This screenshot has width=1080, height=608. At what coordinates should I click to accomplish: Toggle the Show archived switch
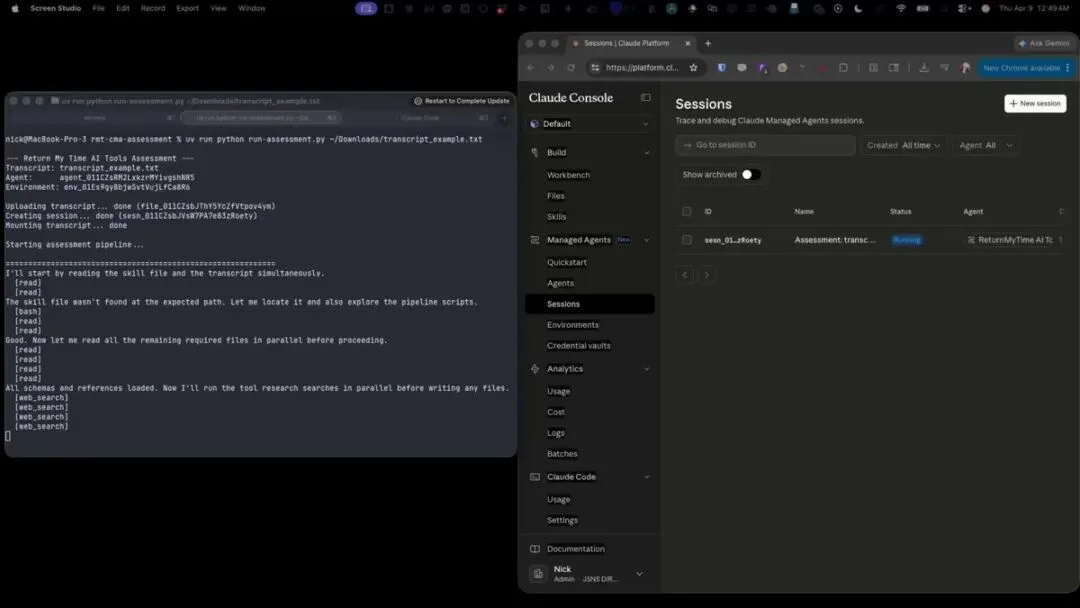click(x=750, y=175)
